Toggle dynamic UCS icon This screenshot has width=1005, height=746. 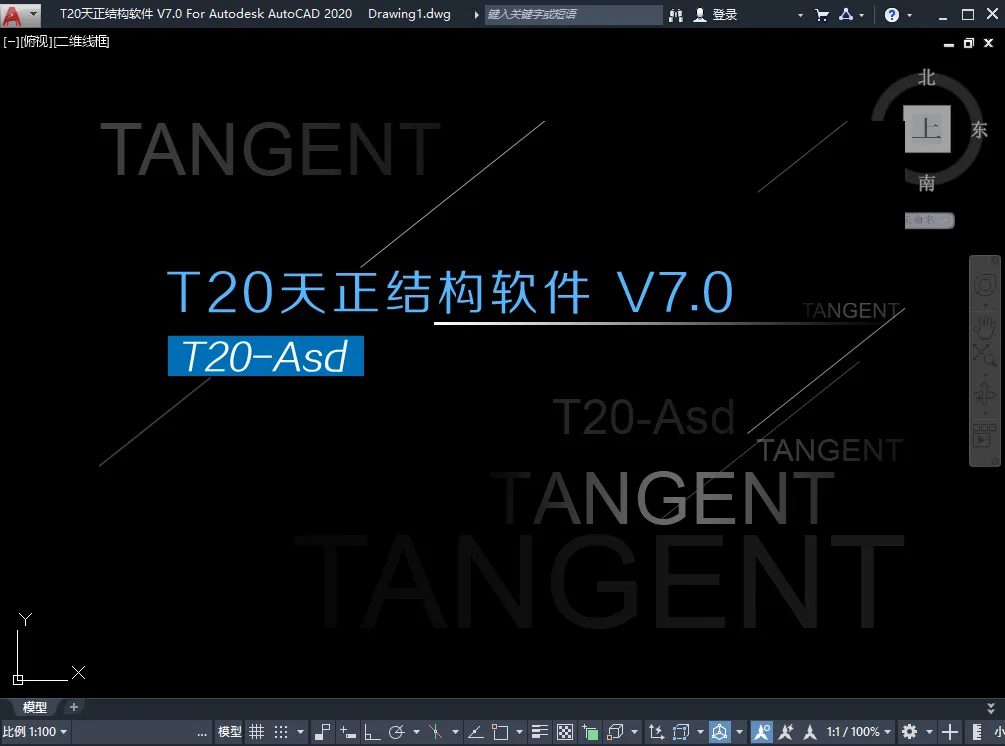656,732
